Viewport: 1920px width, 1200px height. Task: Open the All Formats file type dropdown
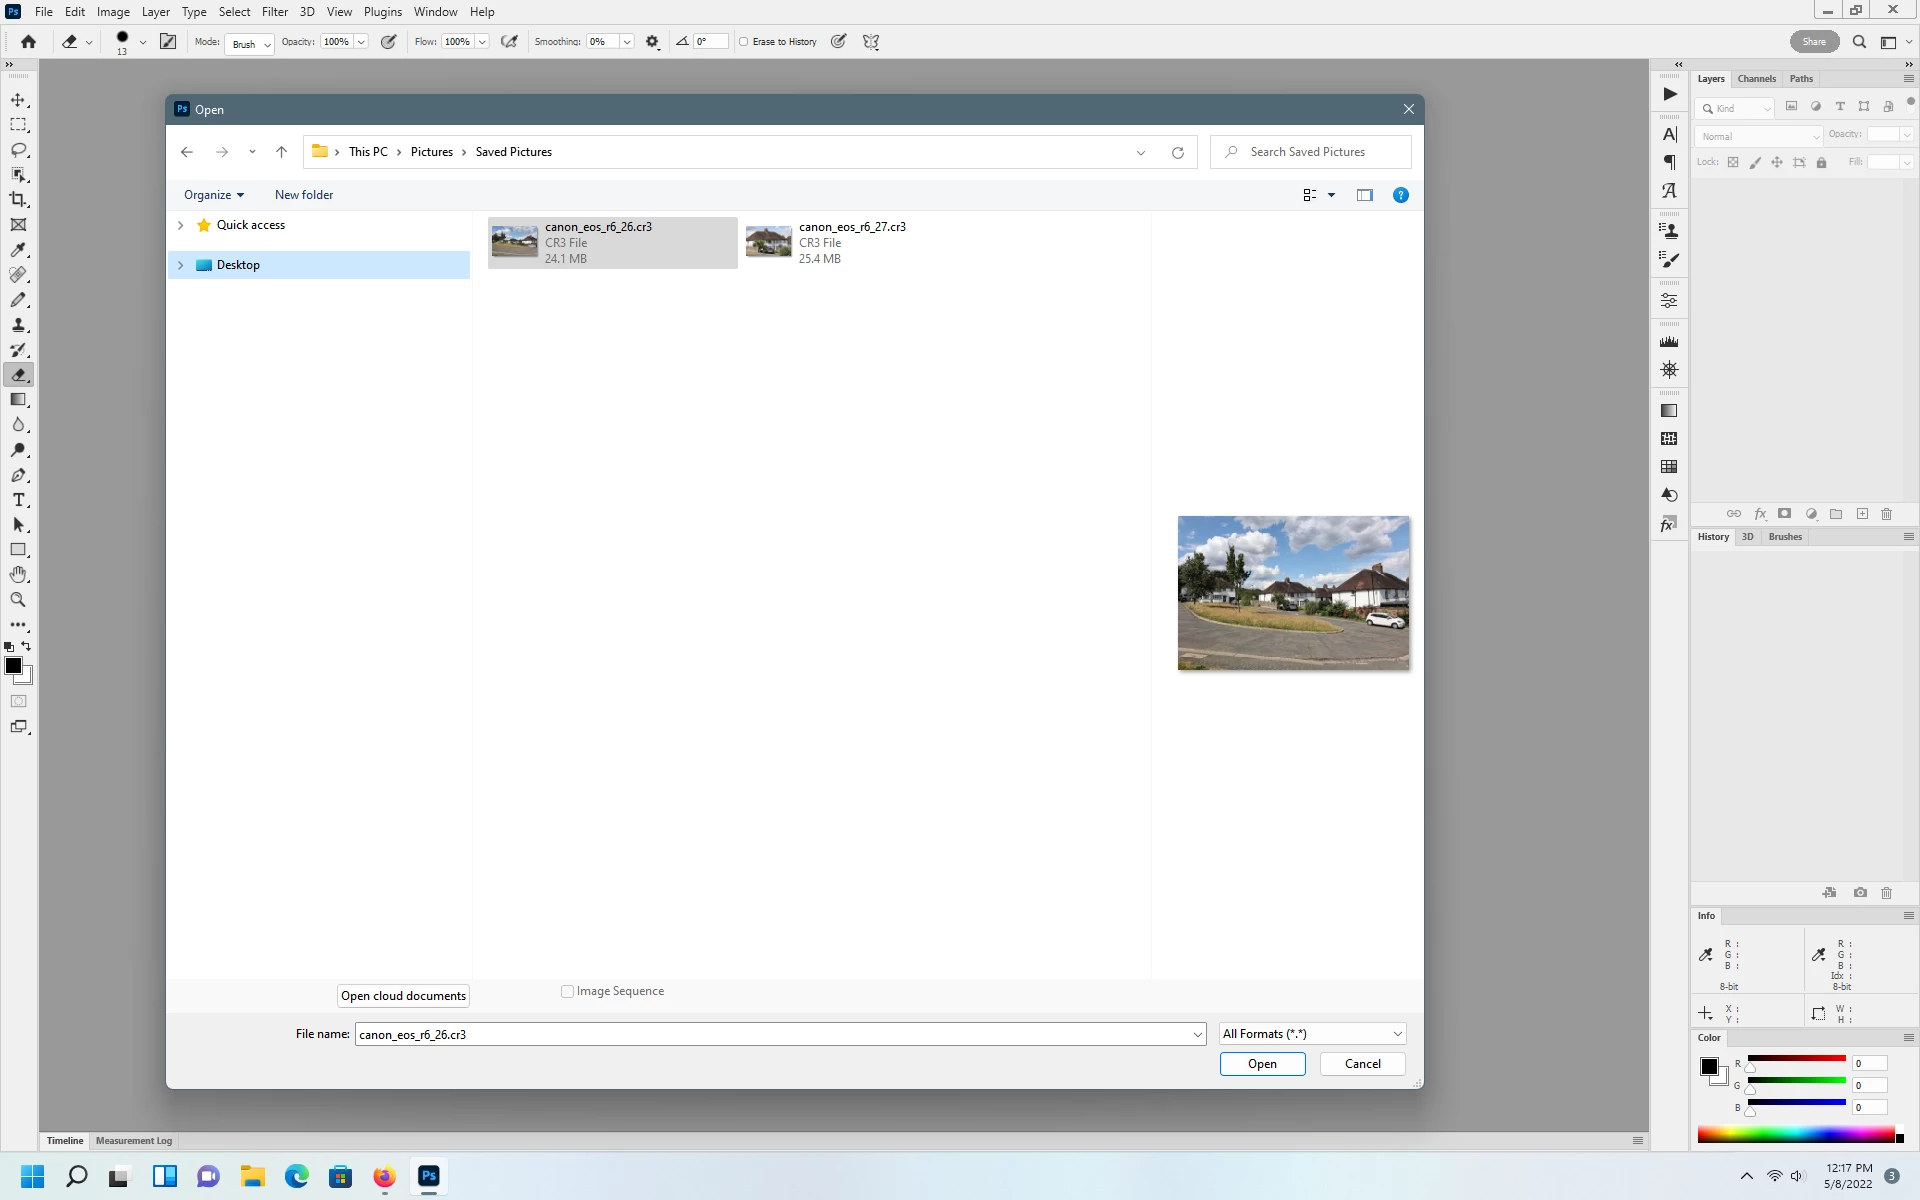pyautogui.click(x=1311, y=1034)
